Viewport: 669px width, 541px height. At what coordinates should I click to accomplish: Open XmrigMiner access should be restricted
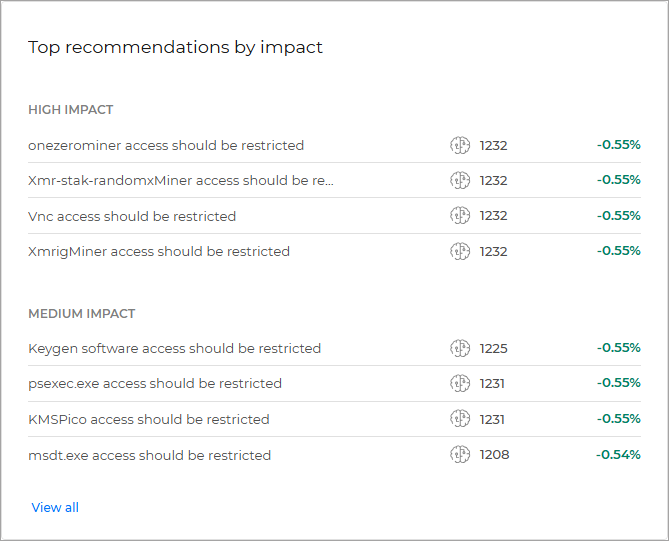pyautogui.click(x=159, y=251)
